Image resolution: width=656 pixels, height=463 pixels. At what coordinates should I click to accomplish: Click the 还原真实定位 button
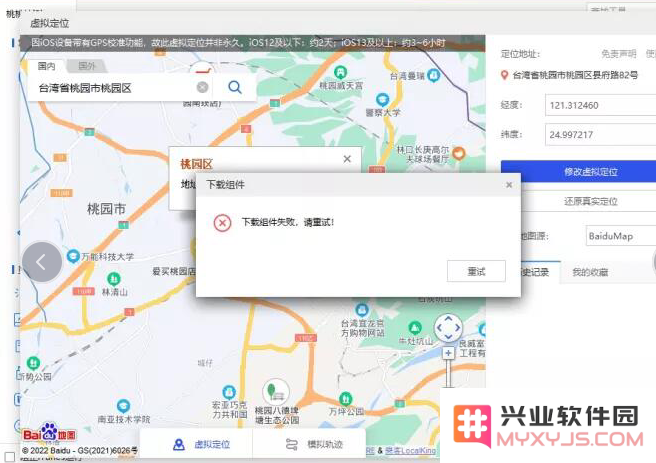click(590, 201)
